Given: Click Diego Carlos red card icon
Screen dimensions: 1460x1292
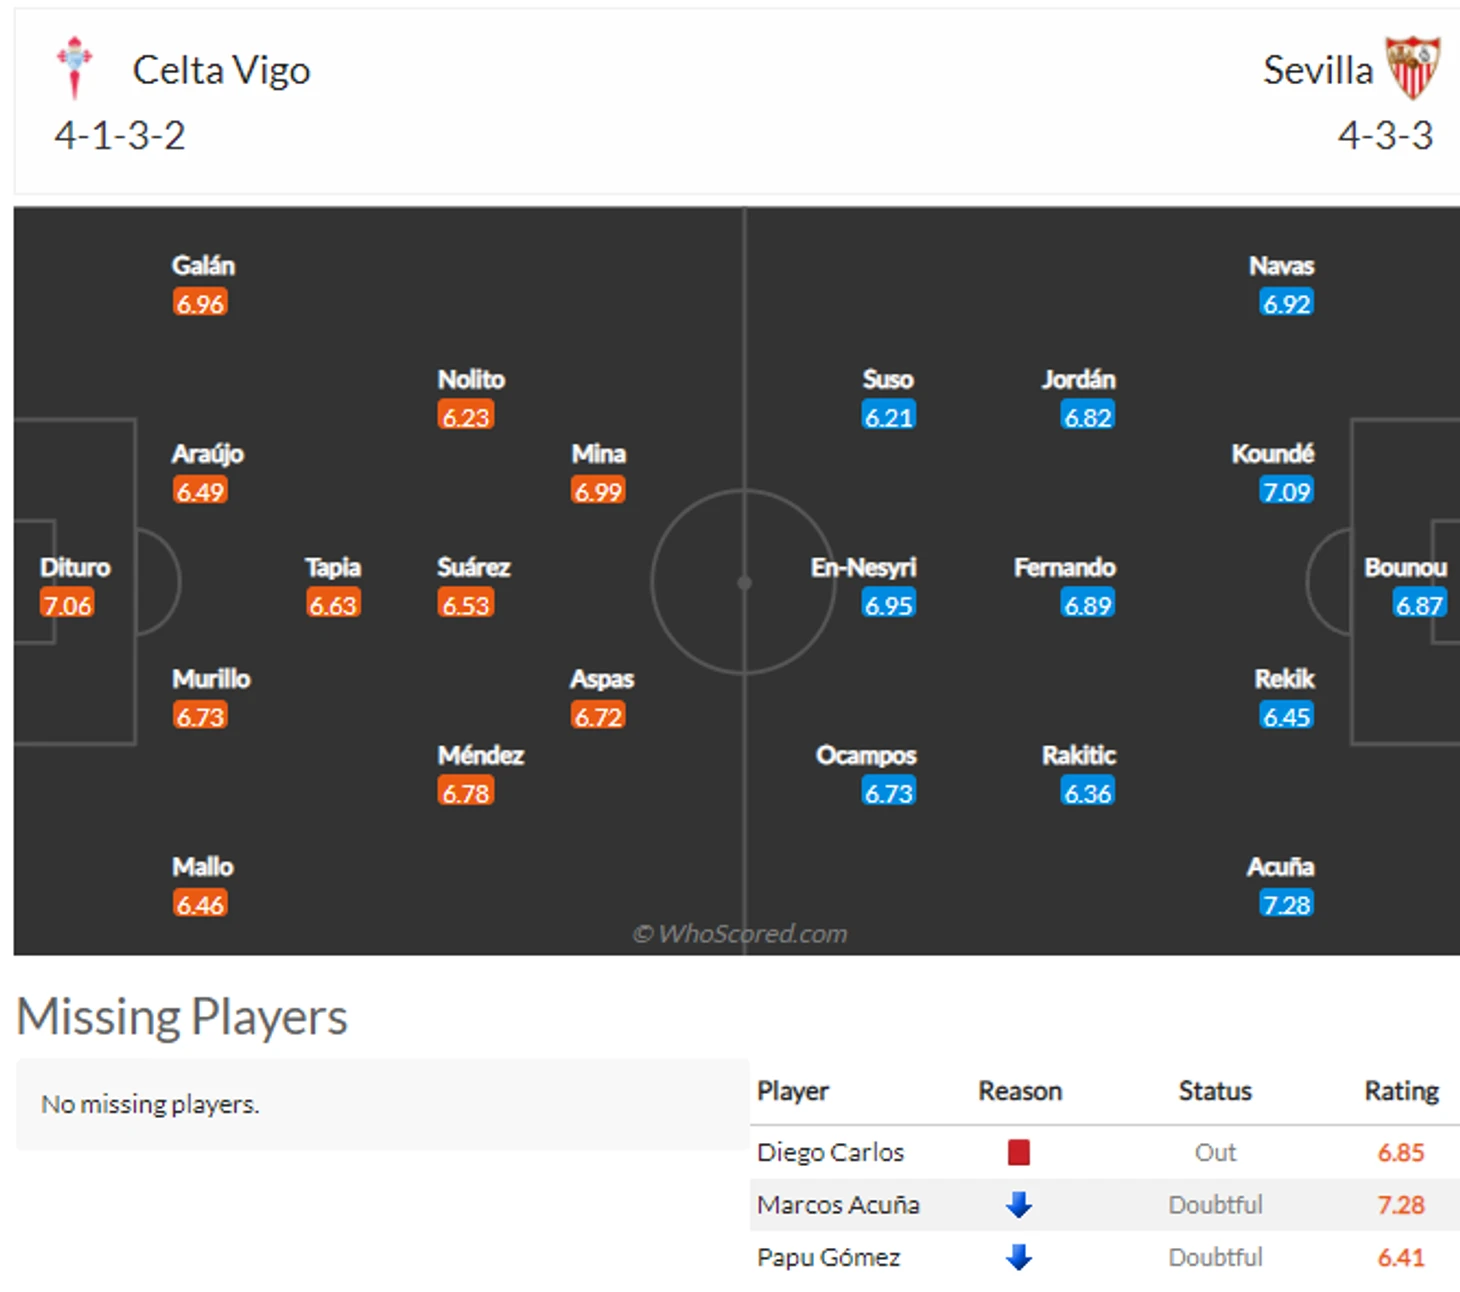Looking at the screenshot, I should point(1018,1152).
